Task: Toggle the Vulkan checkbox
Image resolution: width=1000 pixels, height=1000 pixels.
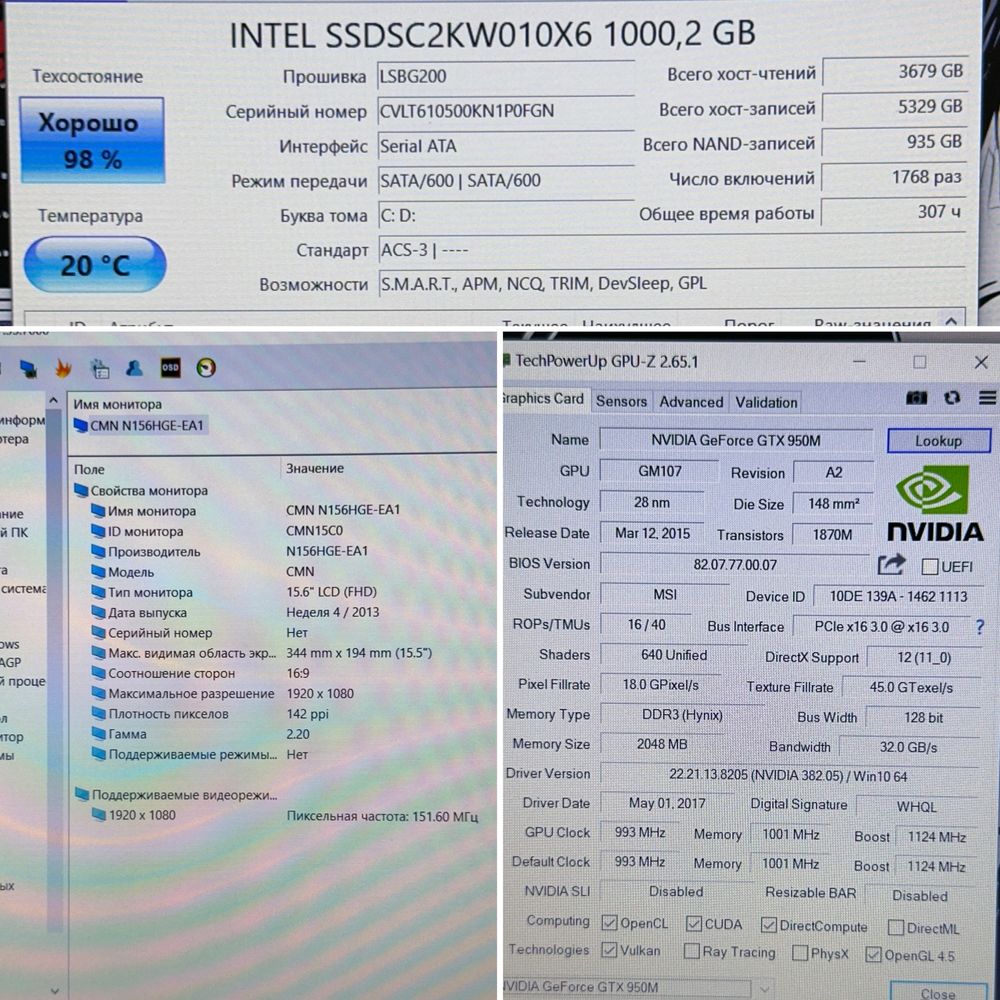Action: 609,950
